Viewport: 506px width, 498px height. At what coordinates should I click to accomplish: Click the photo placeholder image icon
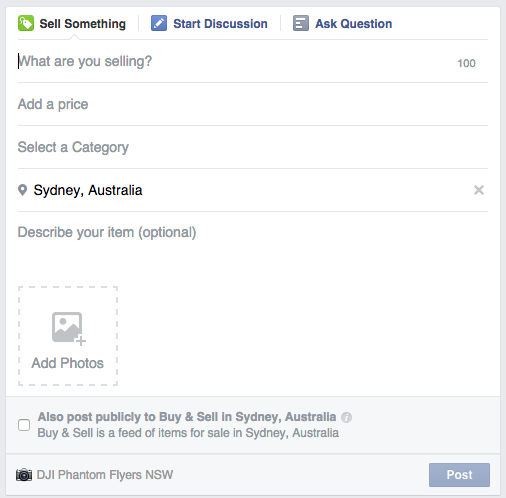[68, 328]
